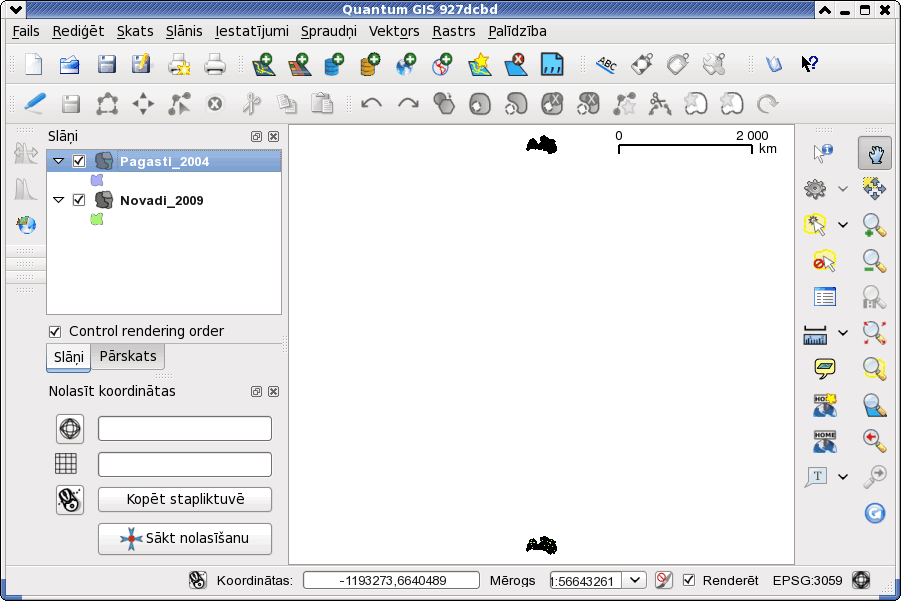Image resolution: width=901 pixels, height=601 pixels.
Task: Choose the Zoom In magnifier
Action: coord(874,225)
